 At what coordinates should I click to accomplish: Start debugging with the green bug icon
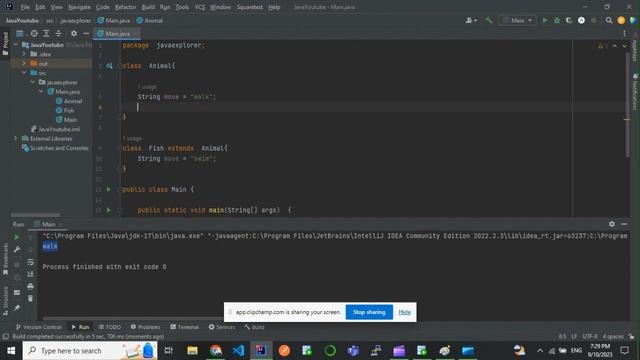(557, 20)
